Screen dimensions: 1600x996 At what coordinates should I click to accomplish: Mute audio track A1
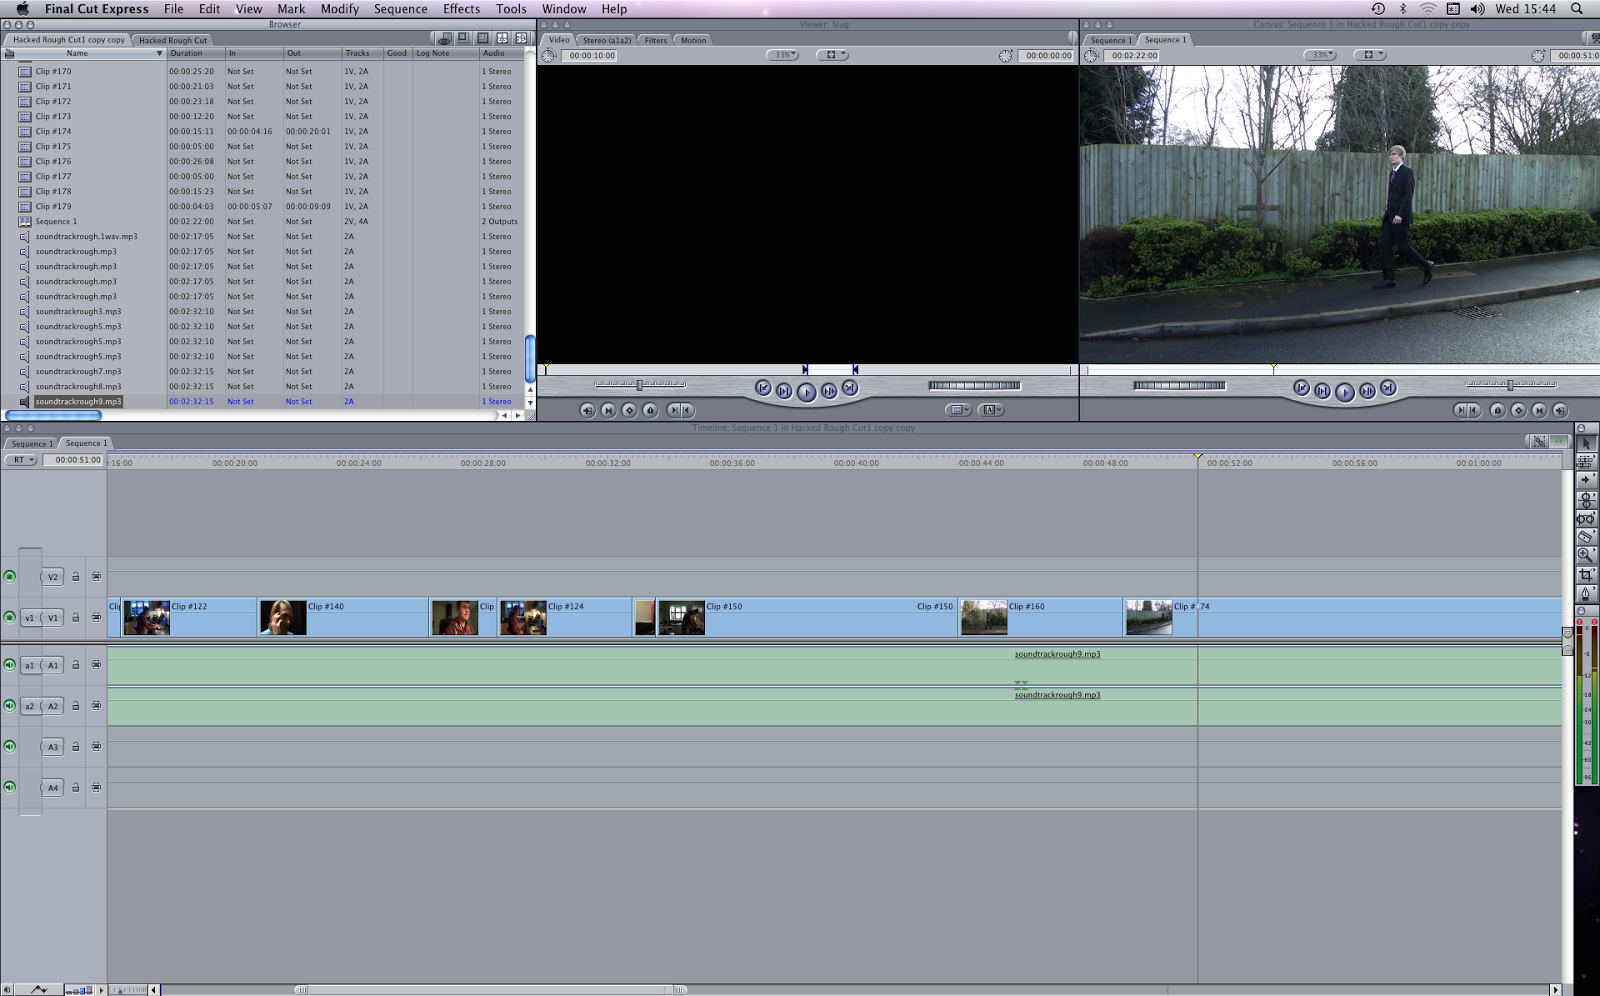(x=9, y=664)
